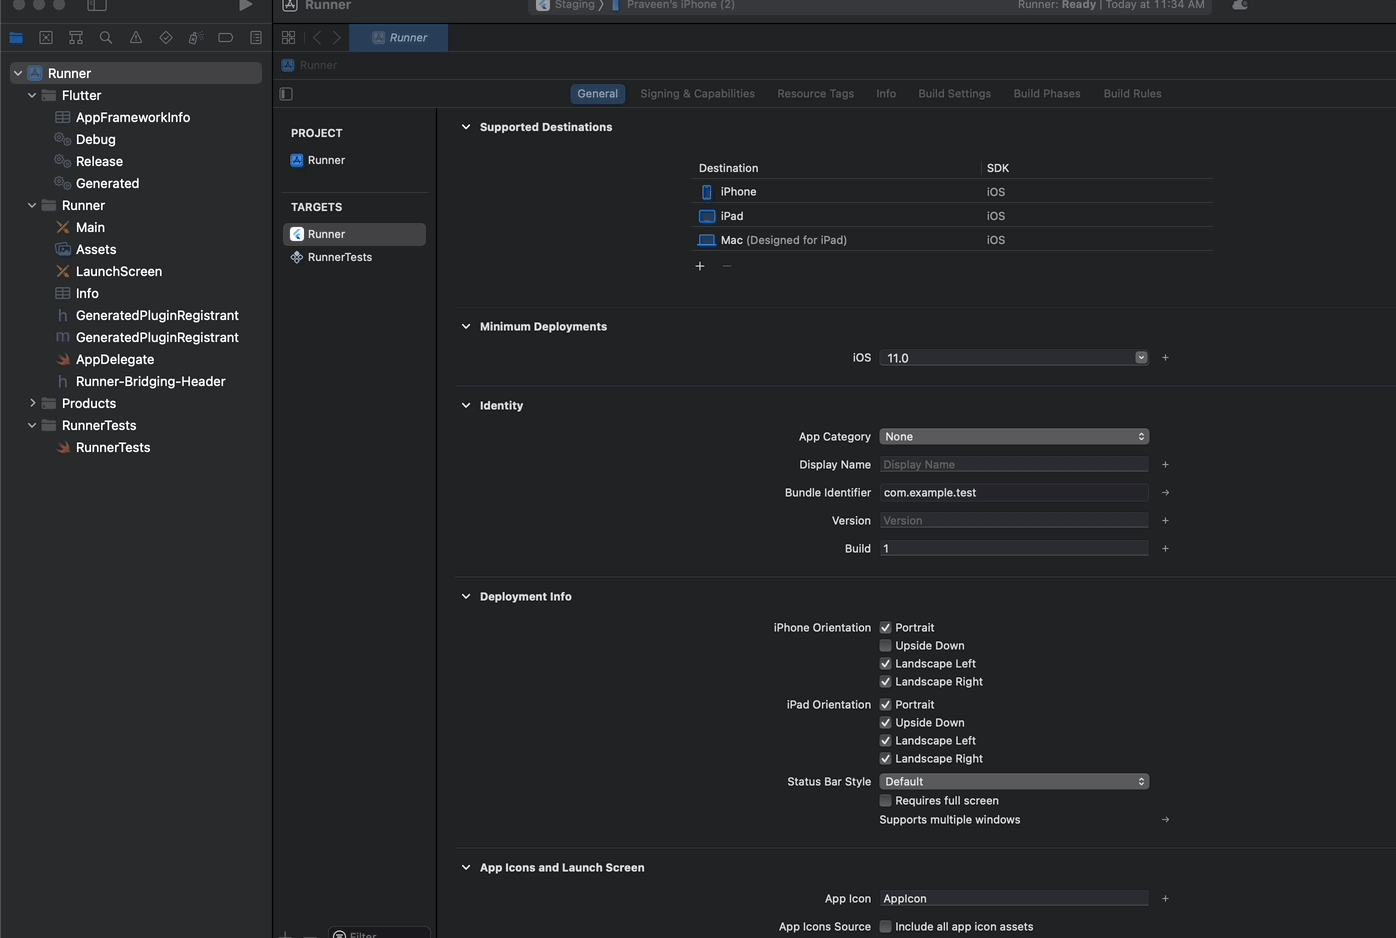Add a new supported destination with plus
Viewport: 1396px width, 938px height.
pos(700,266)
